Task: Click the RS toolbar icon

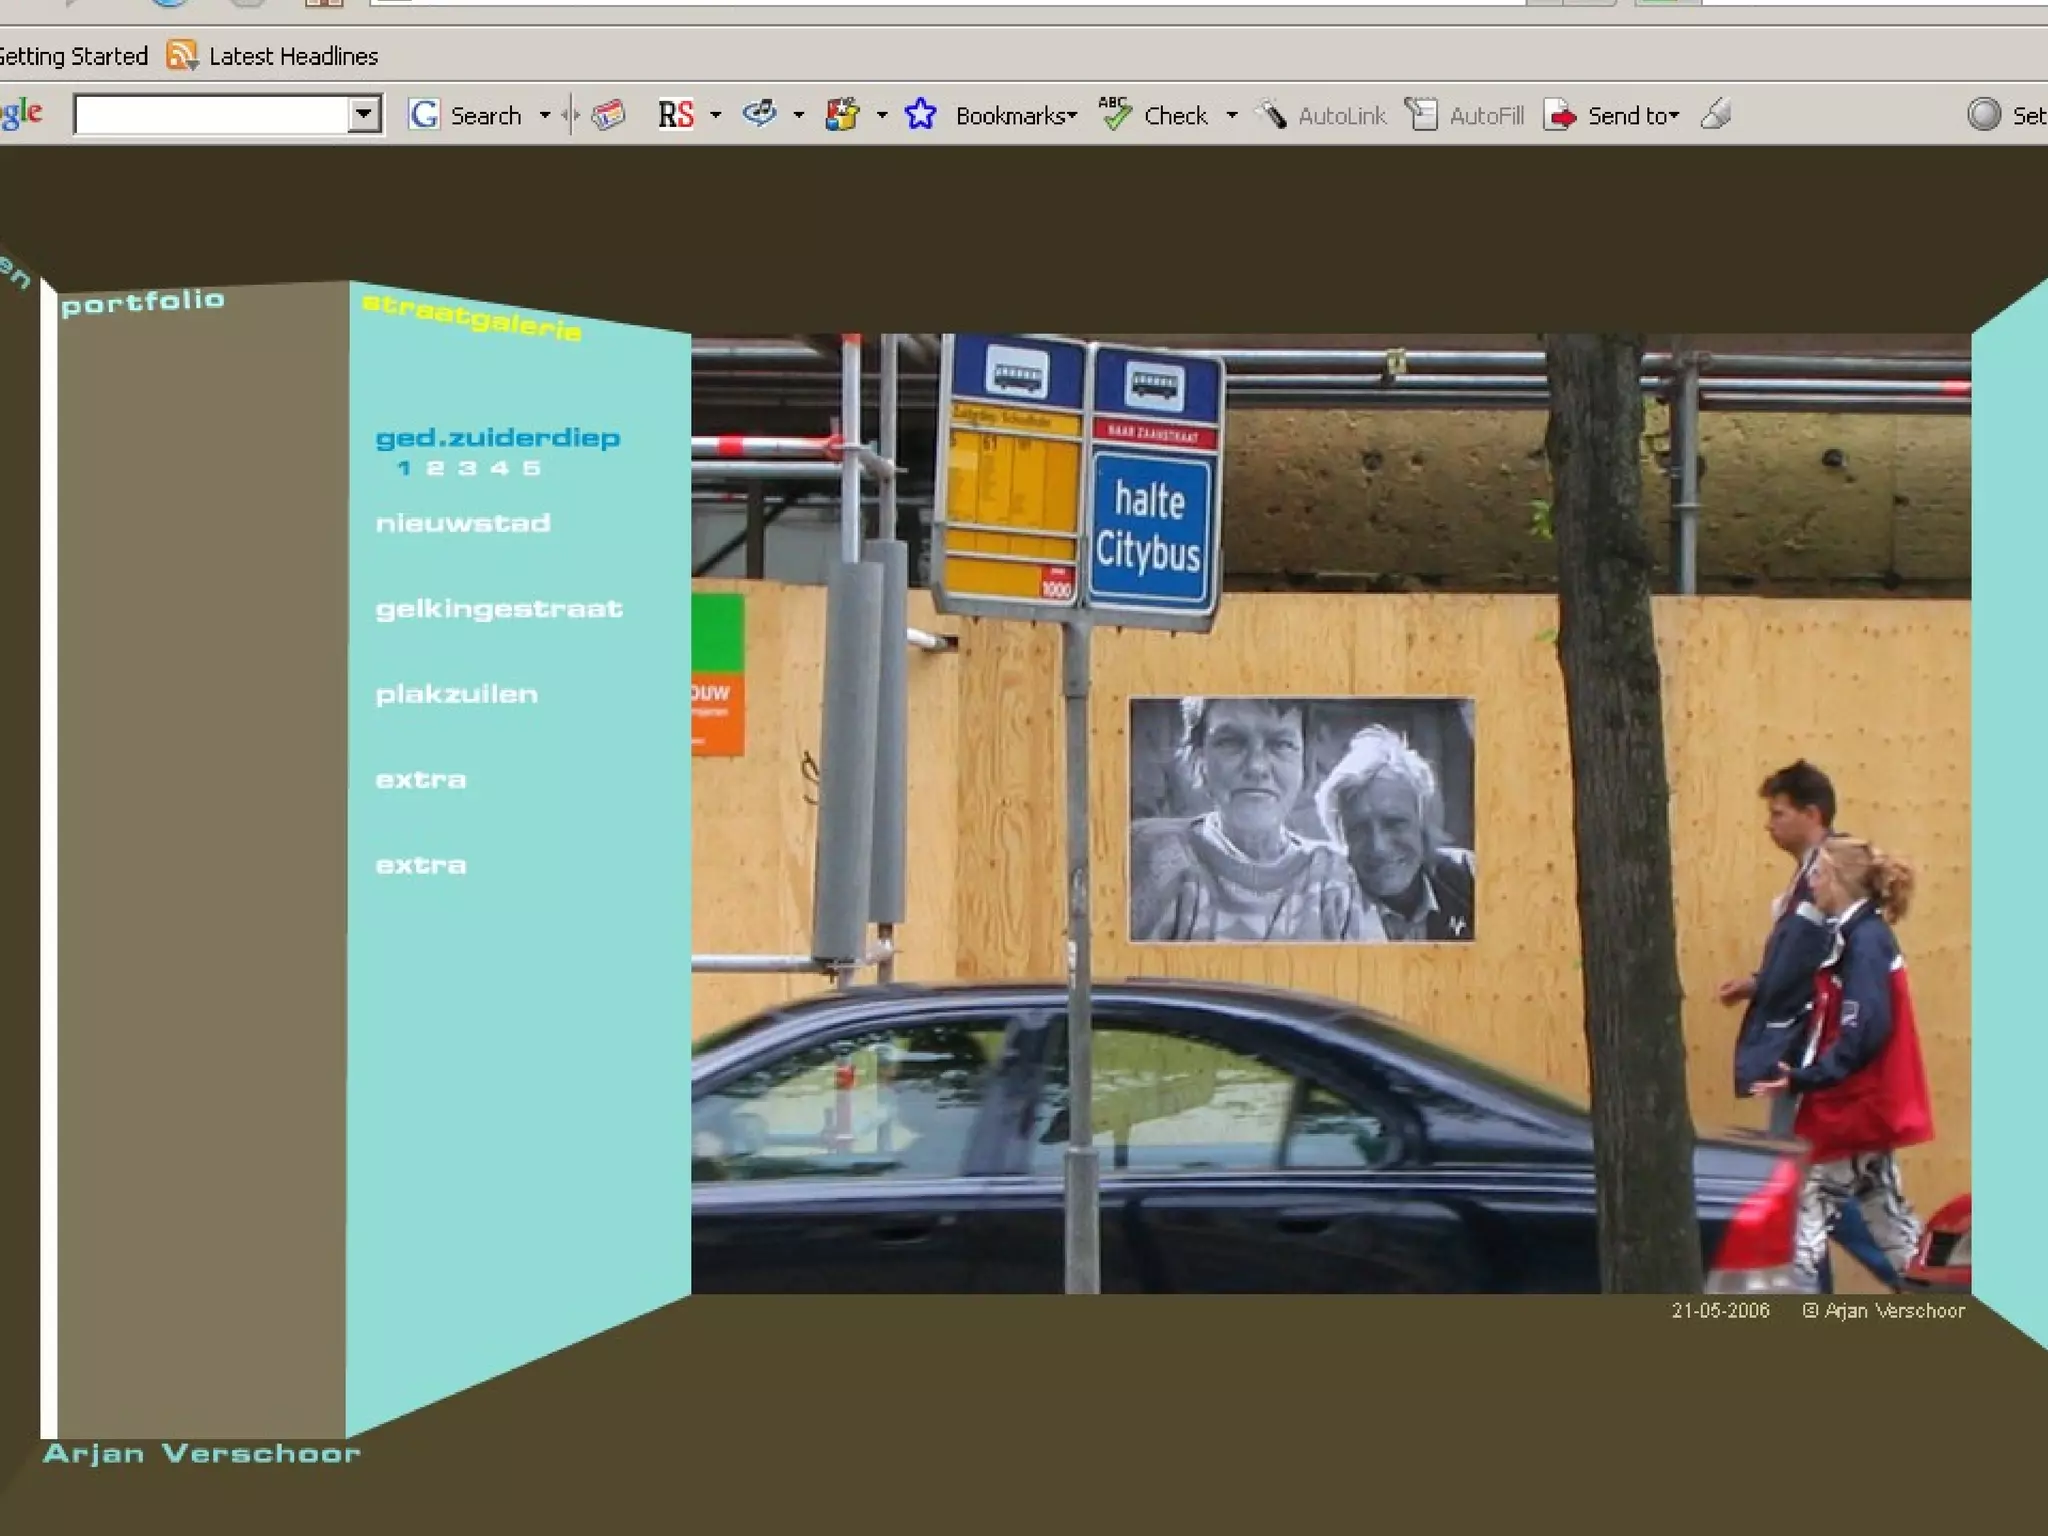Action: click(x=675, y=116)
